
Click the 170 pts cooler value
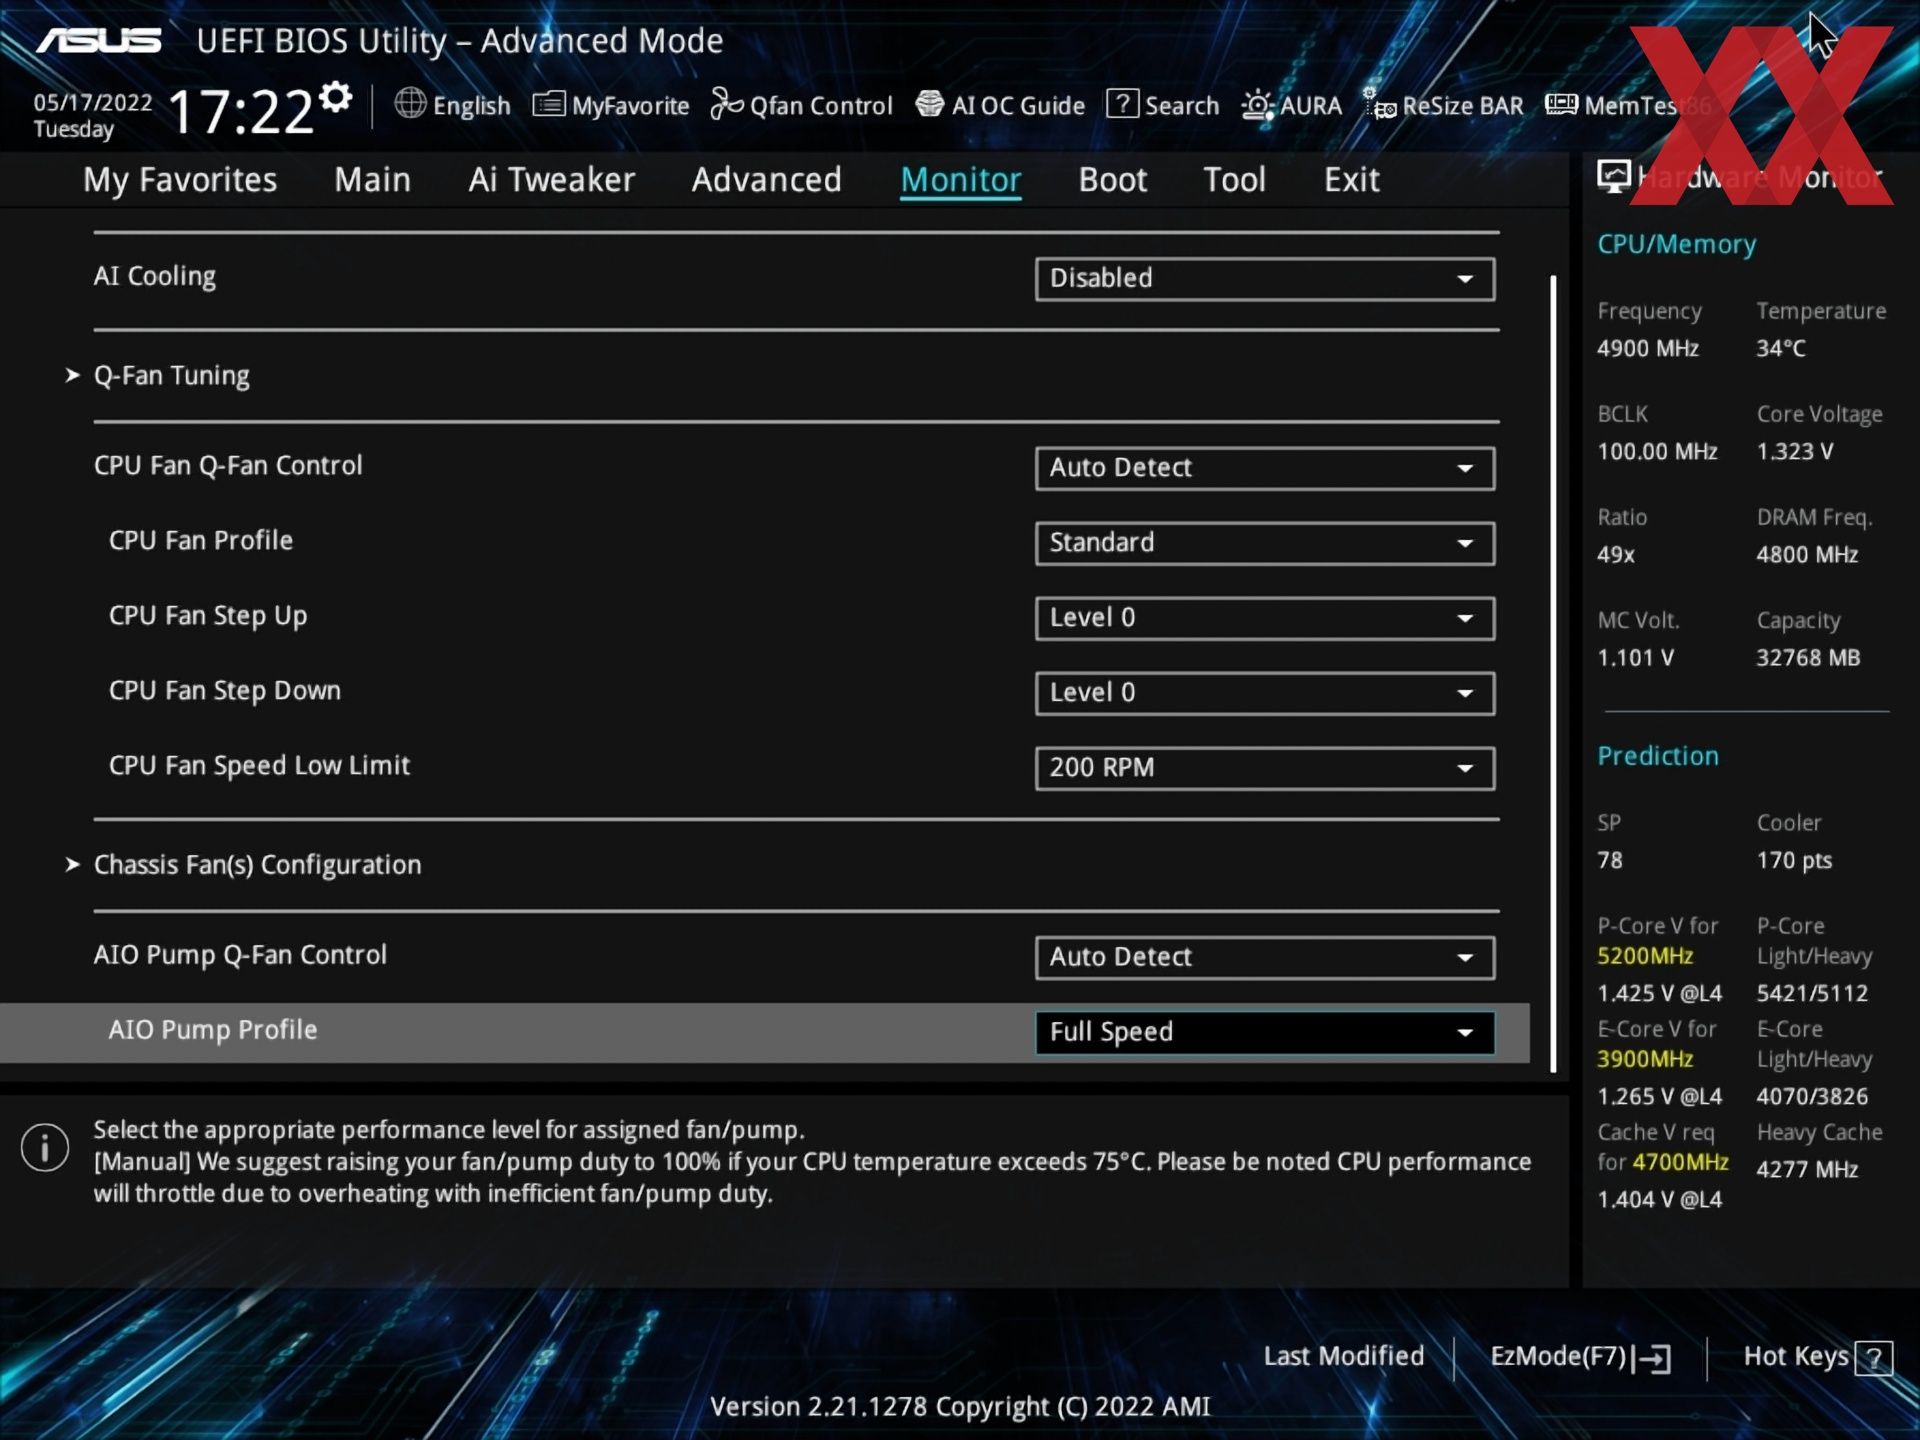1794,861
